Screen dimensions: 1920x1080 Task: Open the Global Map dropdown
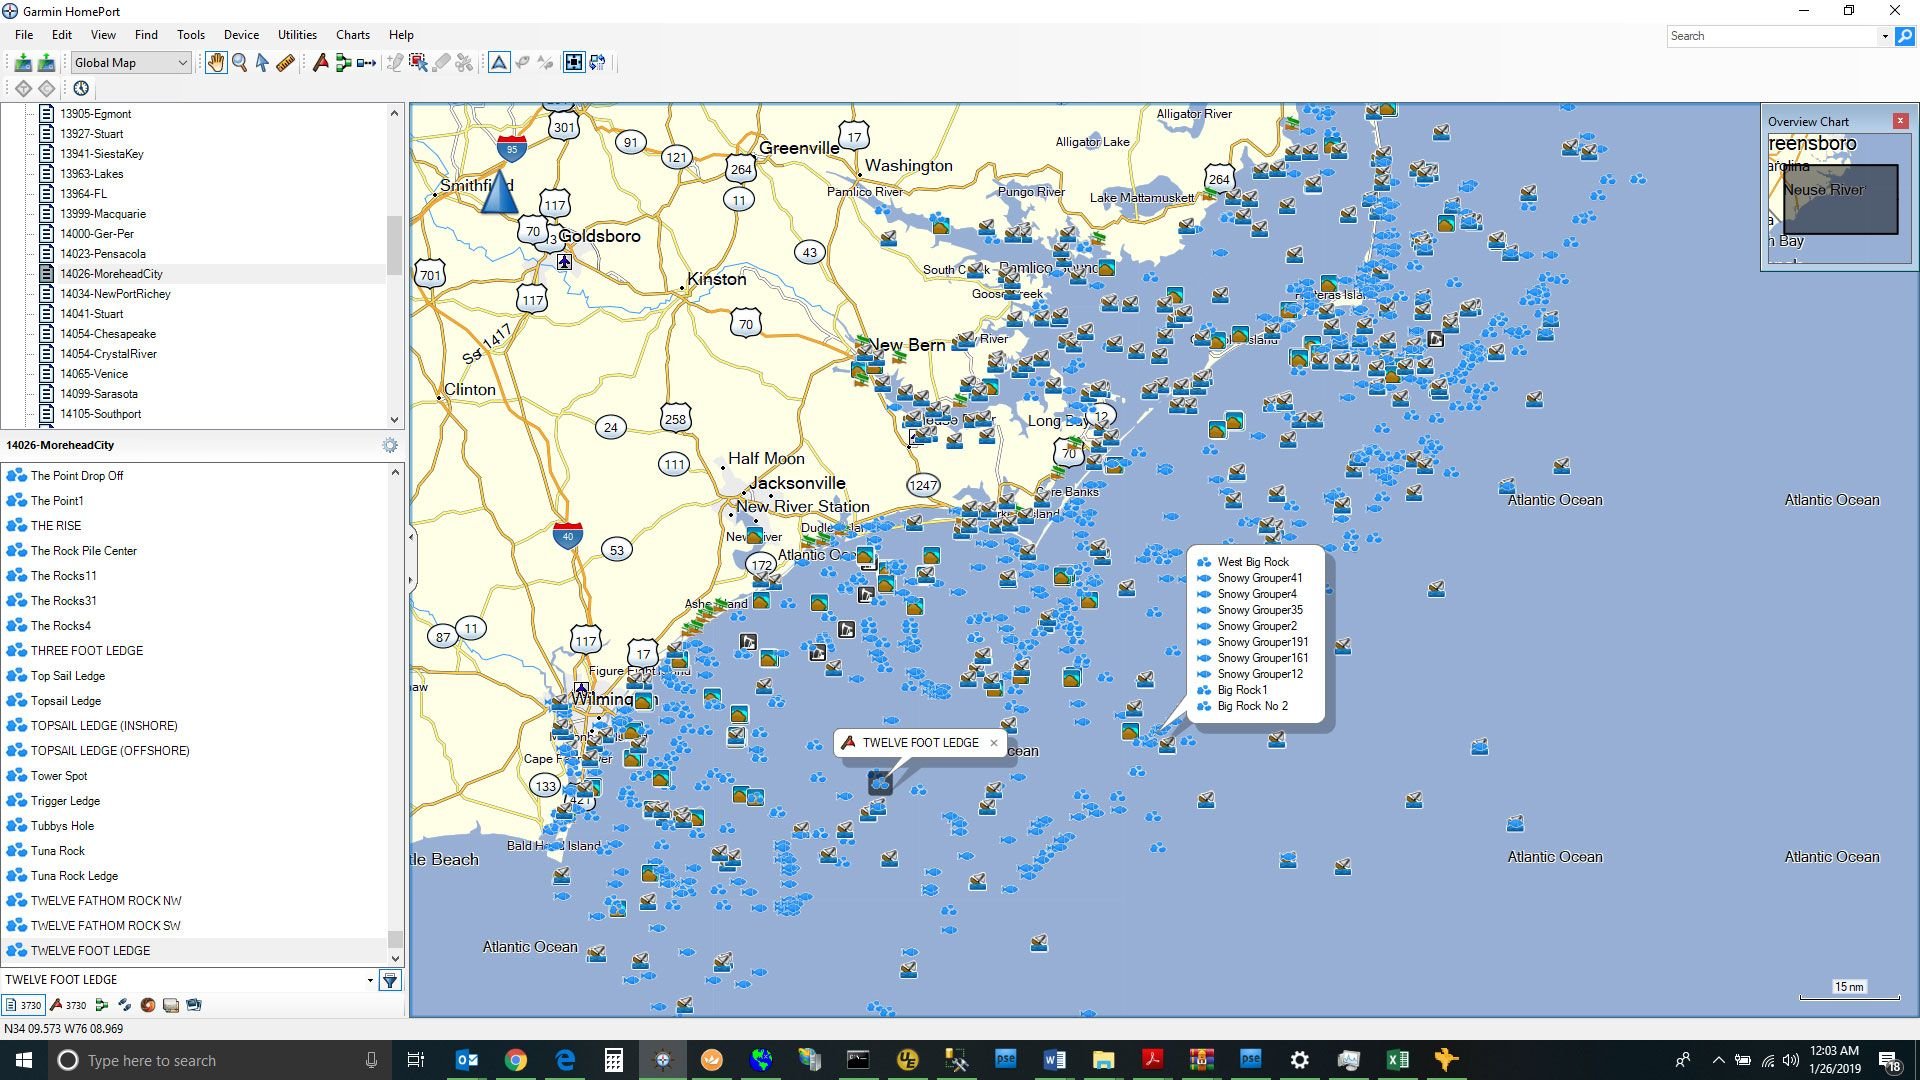pyautogui.click(x=130, y=63)
